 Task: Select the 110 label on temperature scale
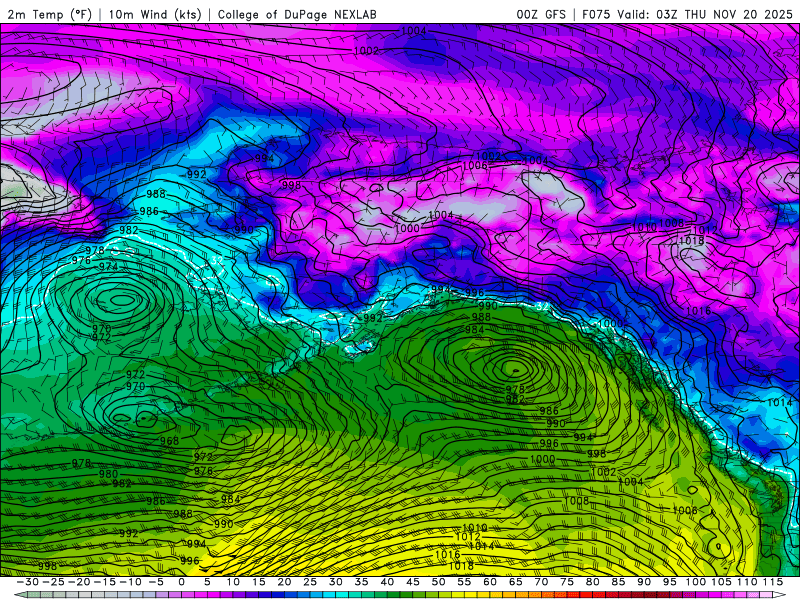coord(747,582)
